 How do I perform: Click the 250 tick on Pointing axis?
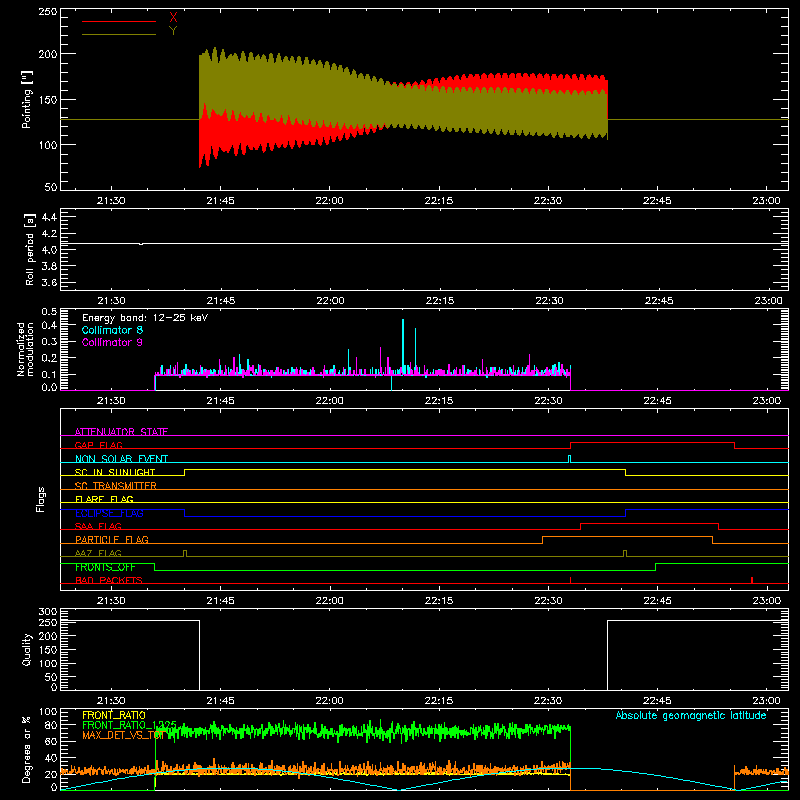coord(48,12)
